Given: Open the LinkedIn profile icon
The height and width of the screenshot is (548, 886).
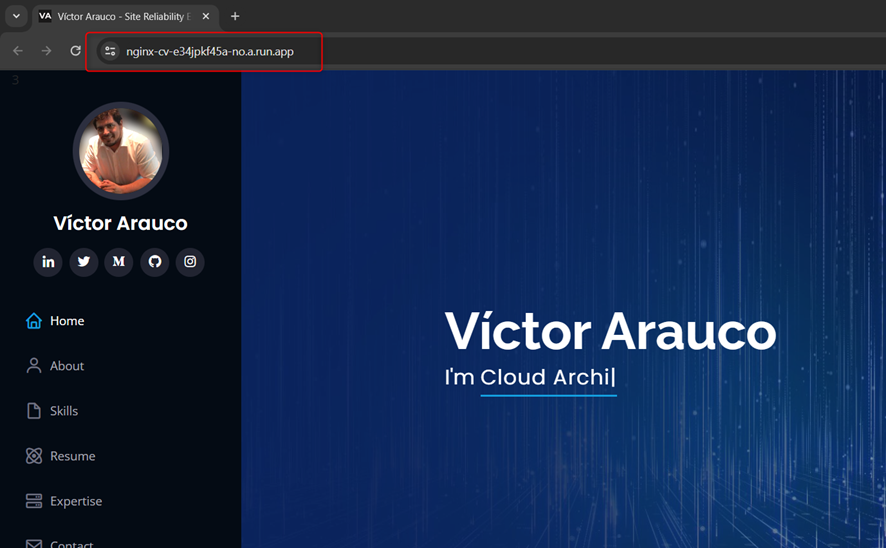Looking at the screenshot, I should 48,262.
